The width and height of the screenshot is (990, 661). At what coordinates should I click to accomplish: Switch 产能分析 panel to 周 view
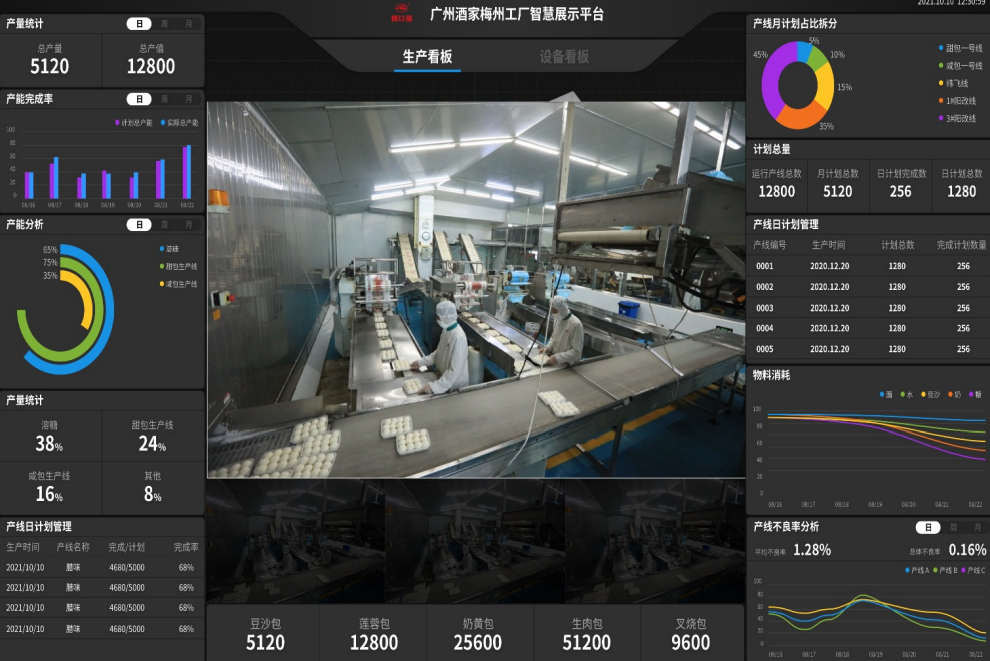coord(164,225)
